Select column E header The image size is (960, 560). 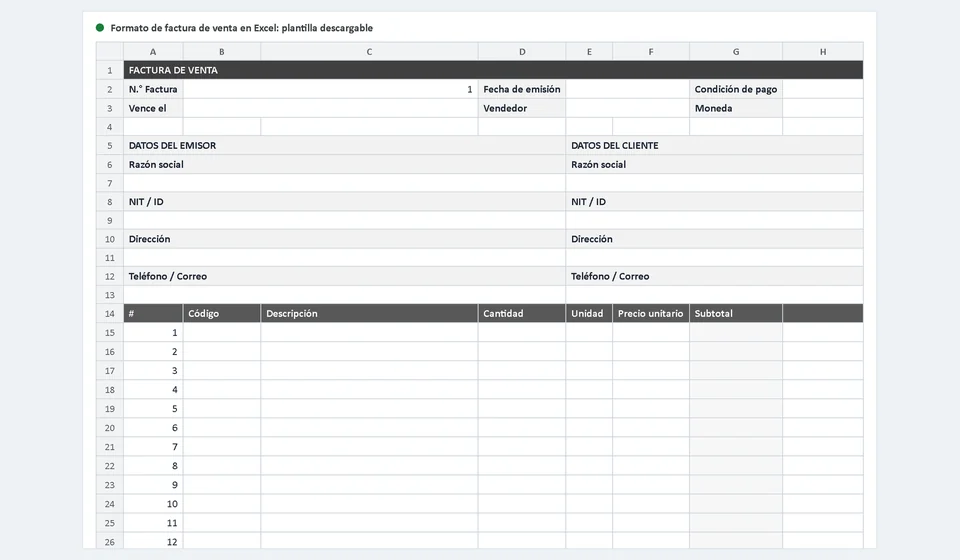tap(589, 52)
